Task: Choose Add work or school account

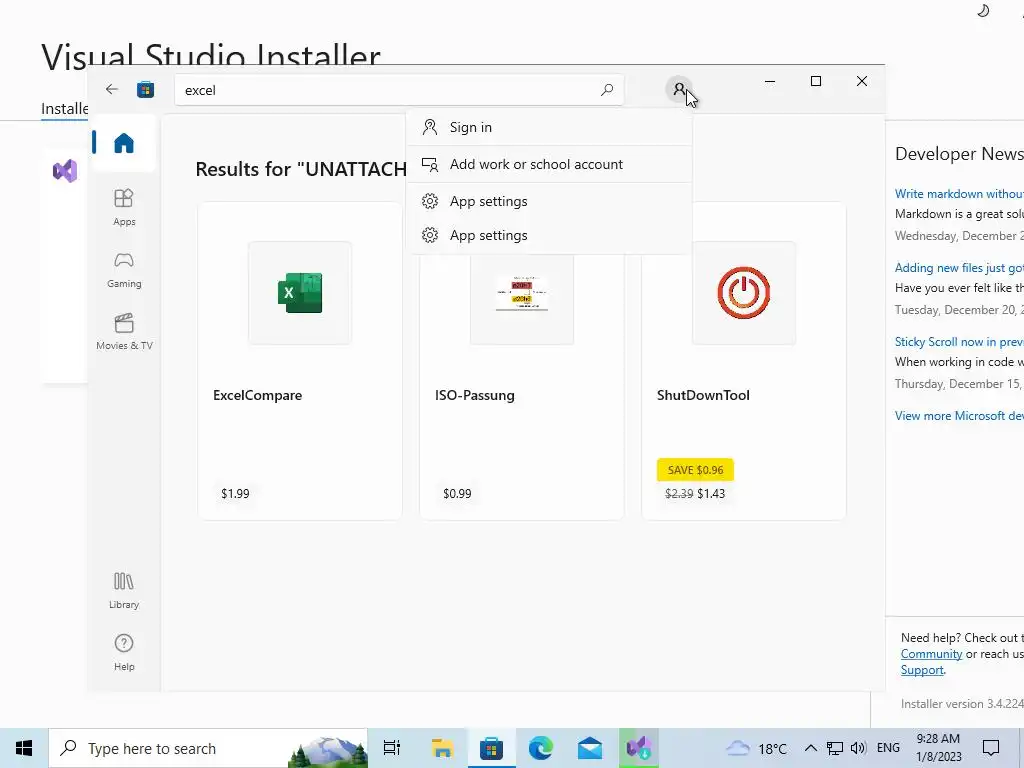Action: pos(549,164)
